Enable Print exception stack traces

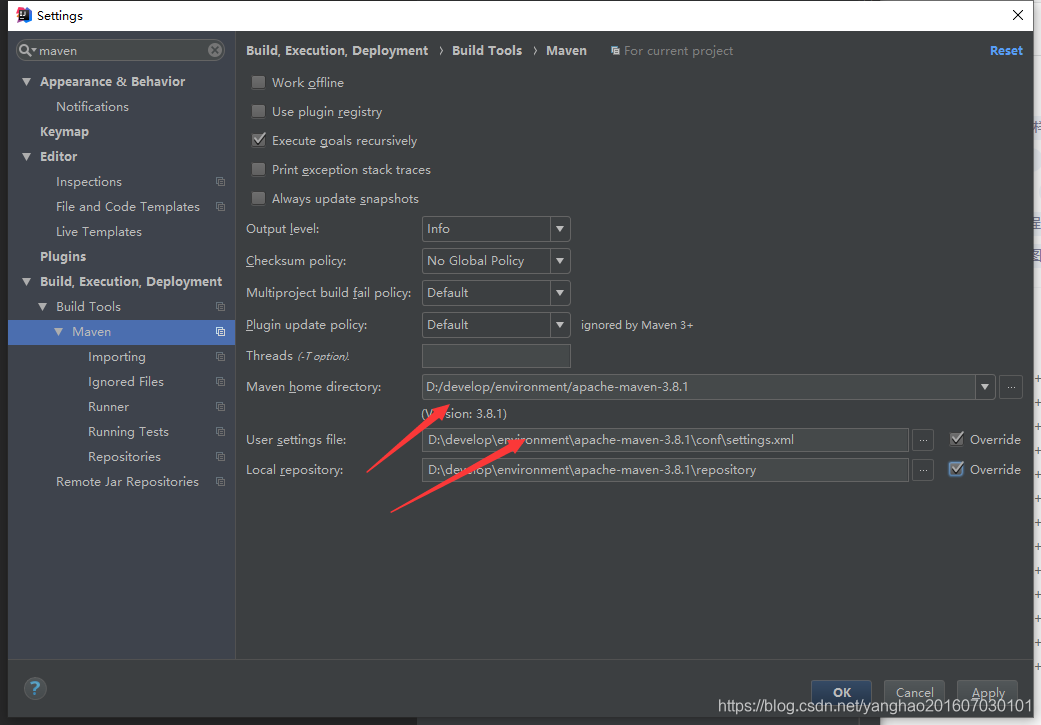coord(258,169)
